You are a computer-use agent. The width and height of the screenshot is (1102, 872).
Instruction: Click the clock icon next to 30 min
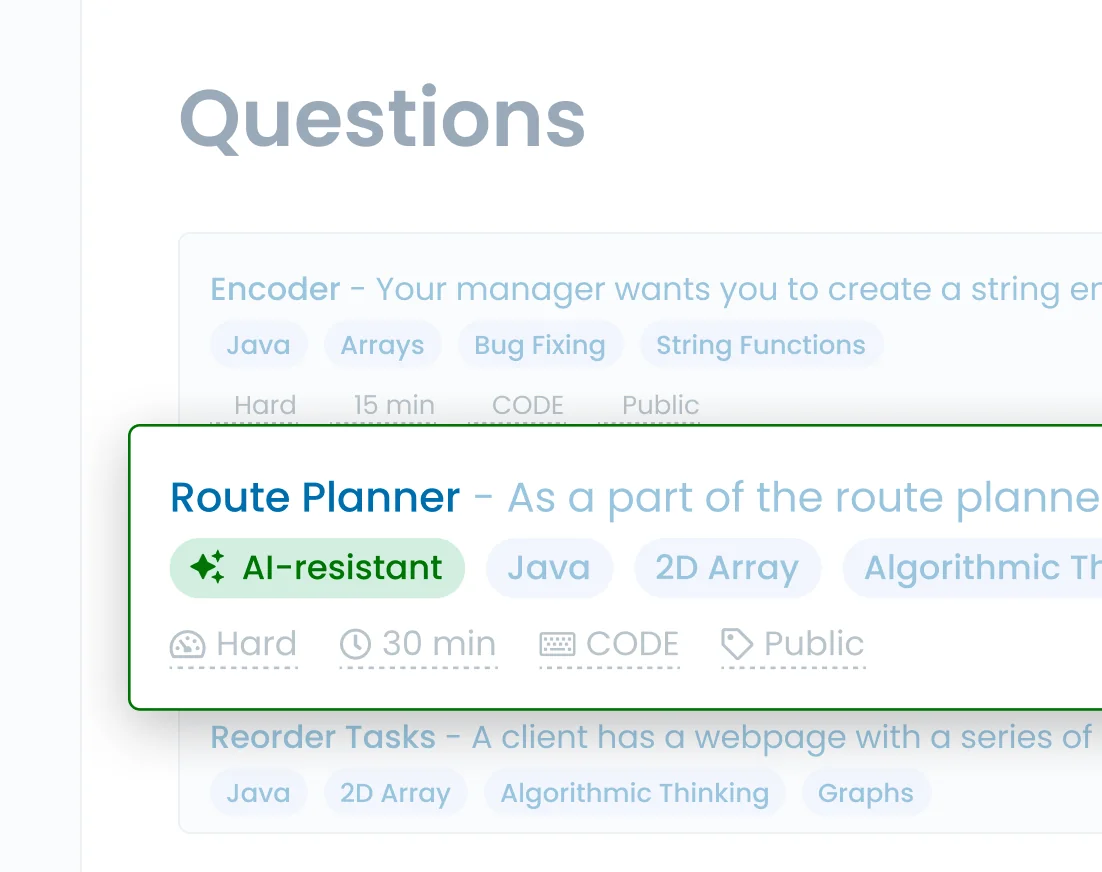355,645
